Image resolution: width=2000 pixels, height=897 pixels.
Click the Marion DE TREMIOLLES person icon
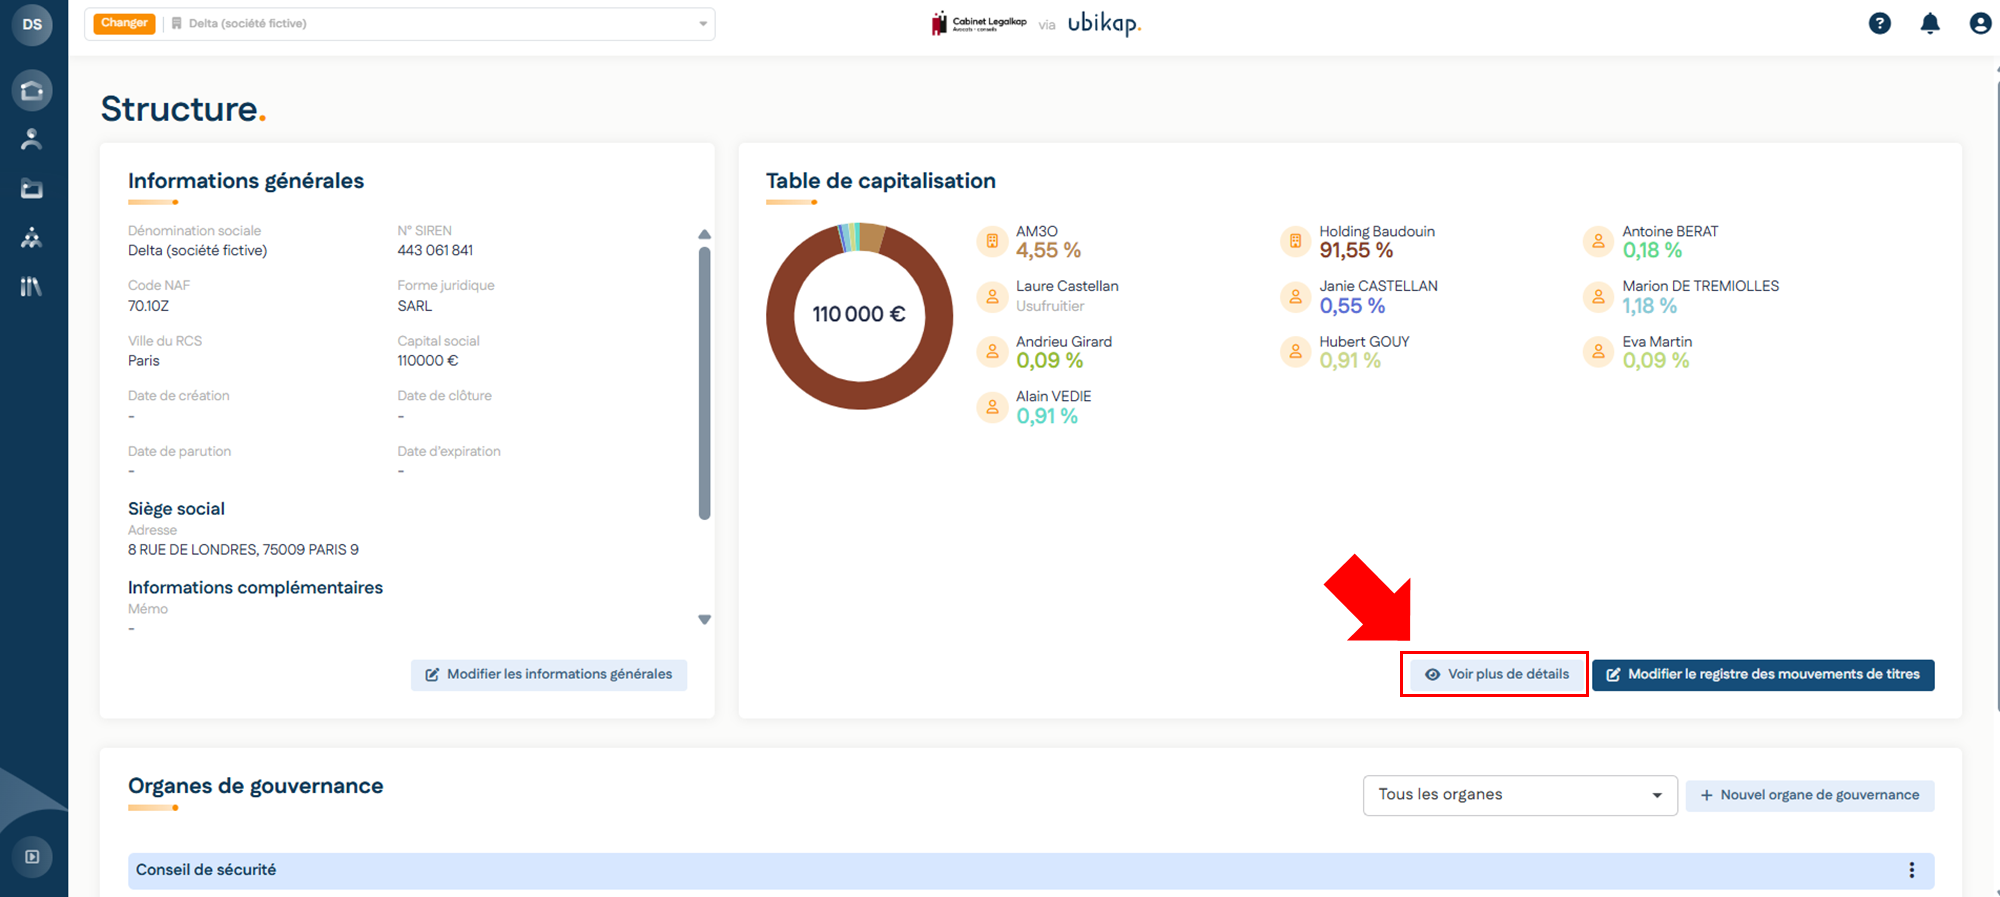coord(1598,296)
